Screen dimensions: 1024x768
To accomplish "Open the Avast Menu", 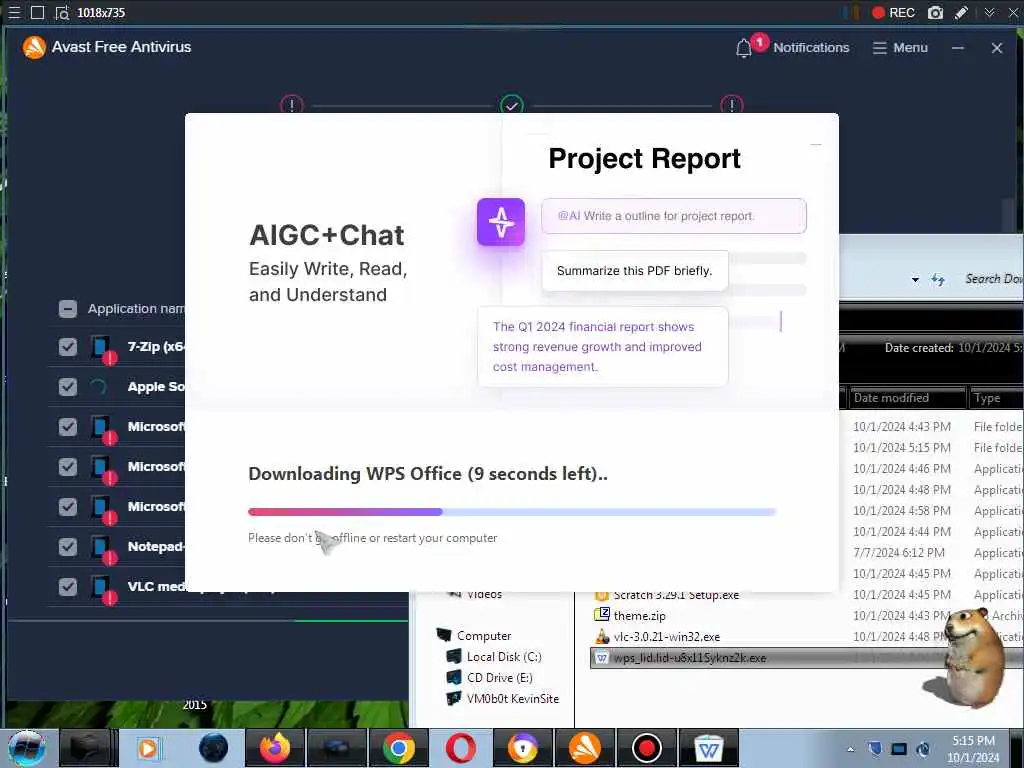I will tap(900, 48).
